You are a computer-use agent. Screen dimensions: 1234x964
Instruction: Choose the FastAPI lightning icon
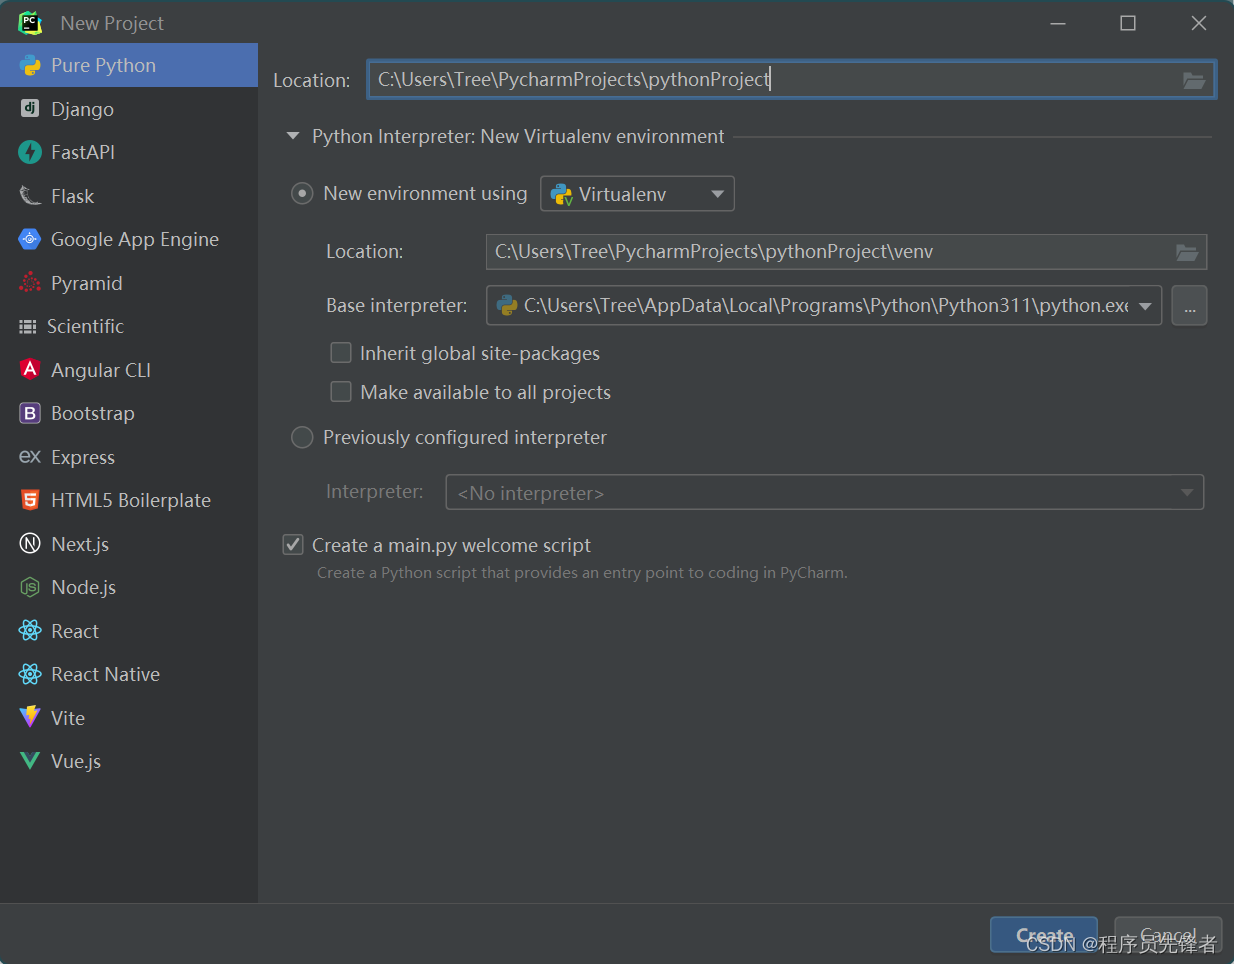coord(30,152)
